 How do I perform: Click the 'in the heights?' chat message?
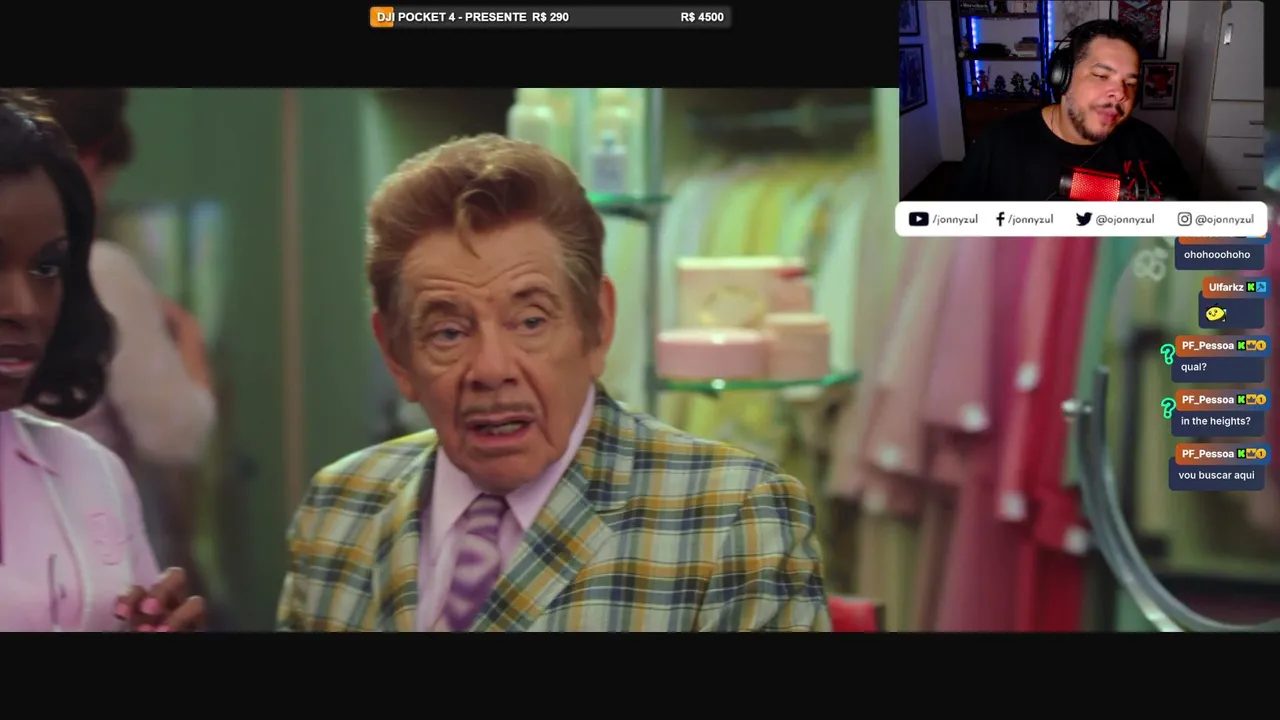click(1216, 421)
